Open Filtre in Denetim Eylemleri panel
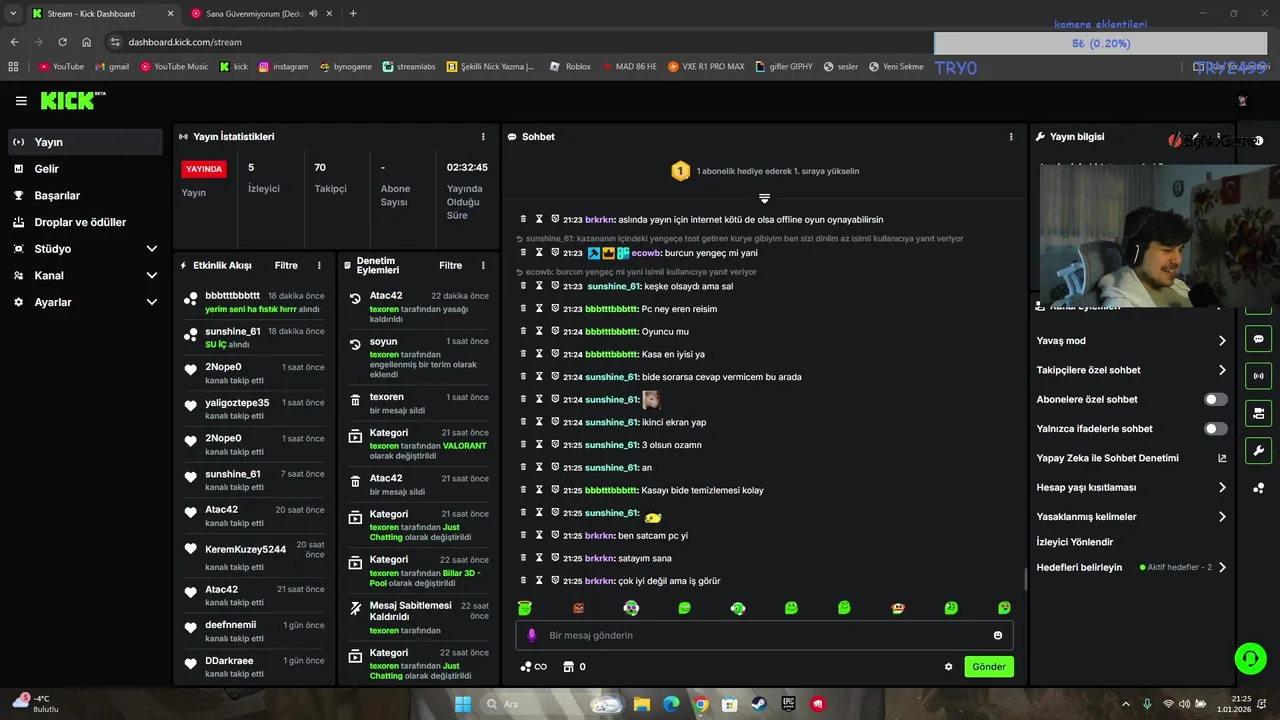This screenshot has height=720, width=1280. coord(450,266)
